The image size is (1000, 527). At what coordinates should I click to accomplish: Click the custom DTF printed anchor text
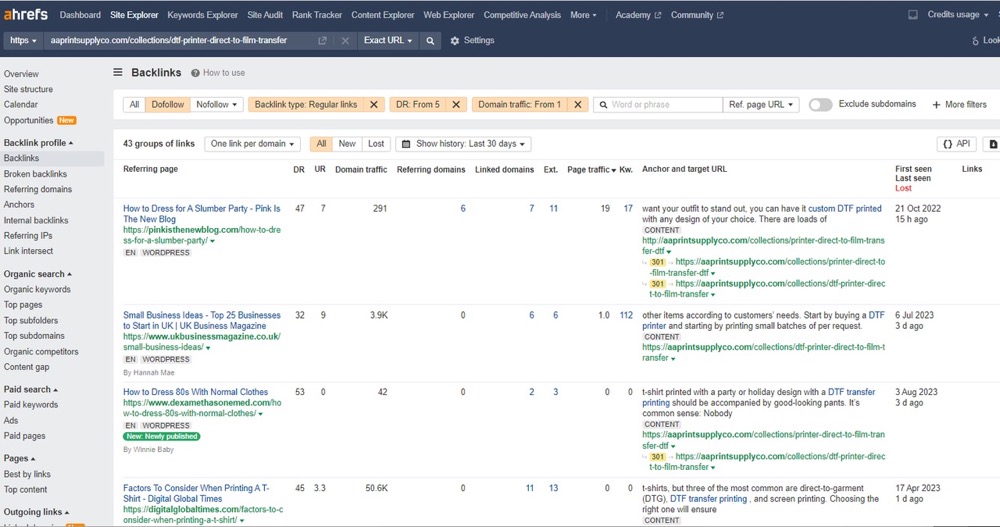tap(844, 209)
